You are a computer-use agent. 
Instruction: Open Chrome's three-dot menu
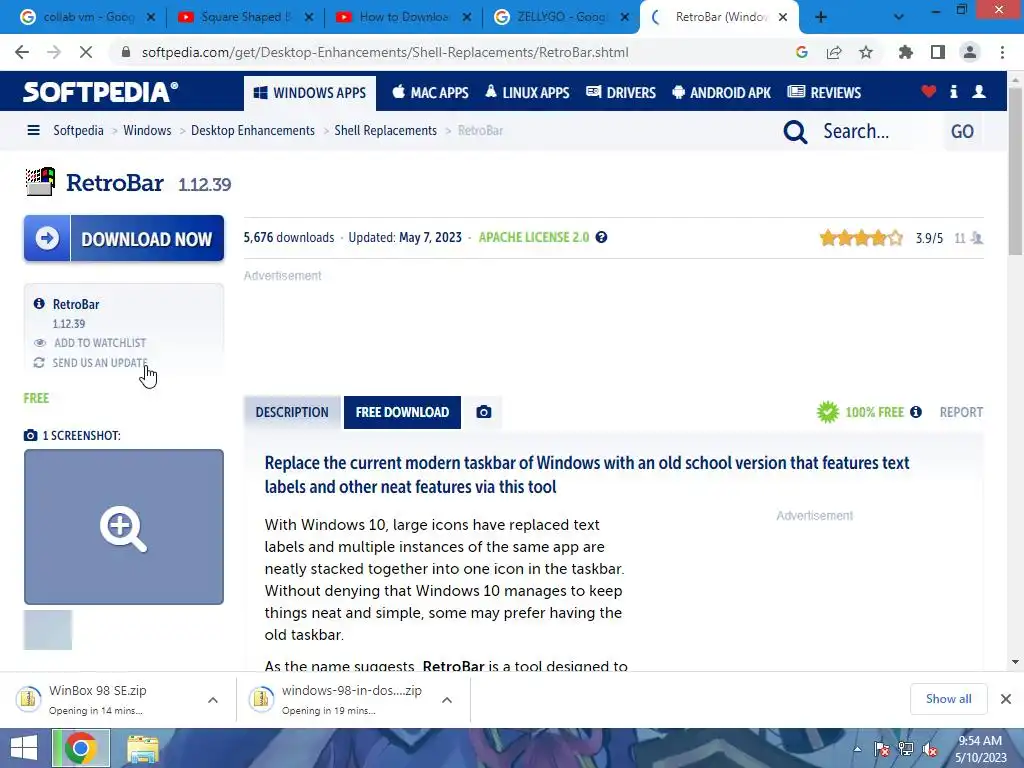(1002, 52)
